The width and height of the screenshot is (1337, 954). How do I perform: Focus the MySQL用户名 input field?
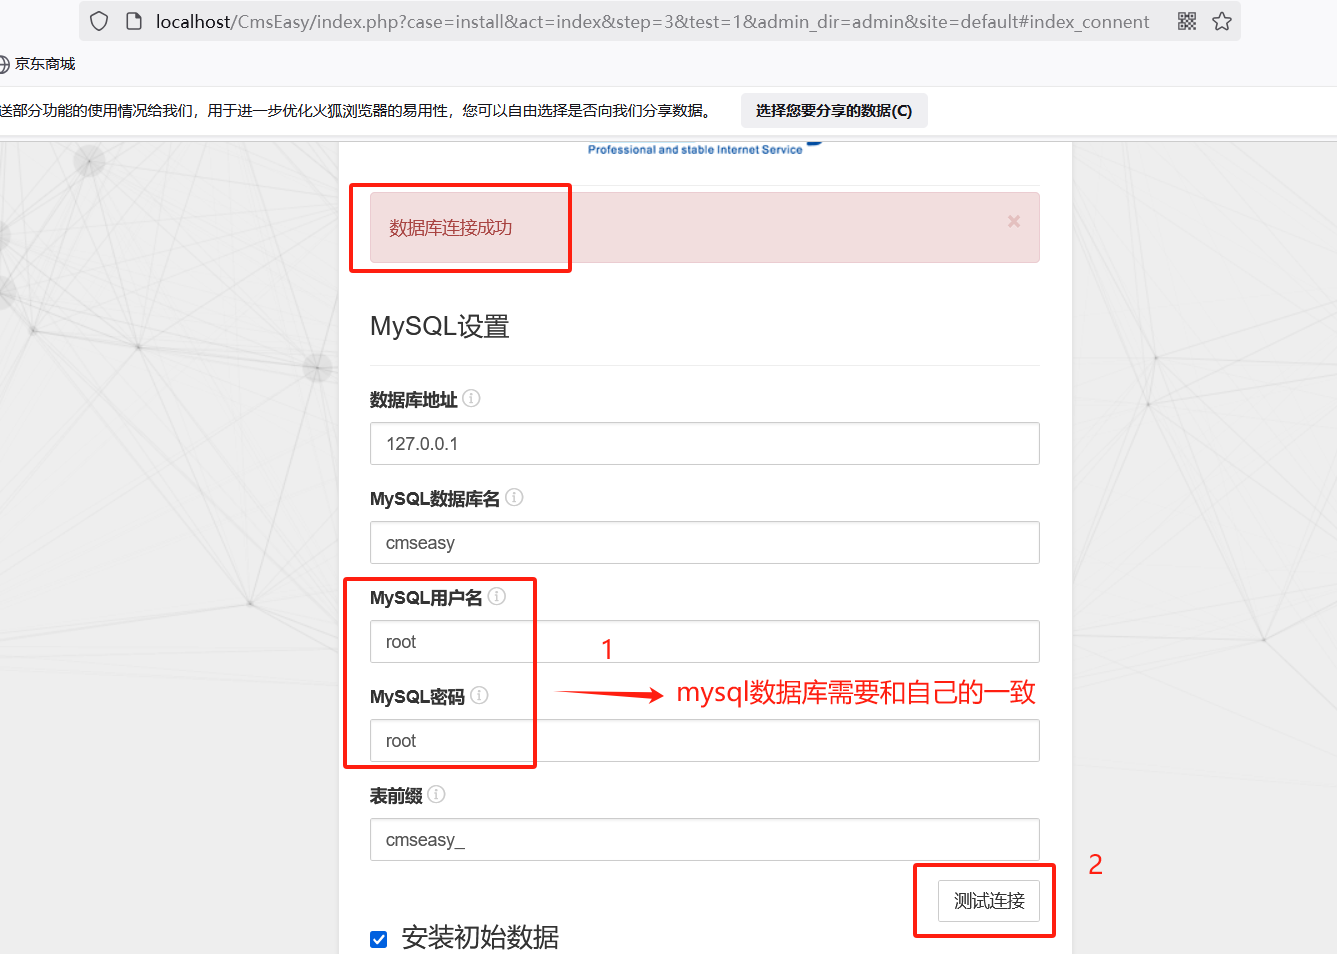(x=704, y=641)
